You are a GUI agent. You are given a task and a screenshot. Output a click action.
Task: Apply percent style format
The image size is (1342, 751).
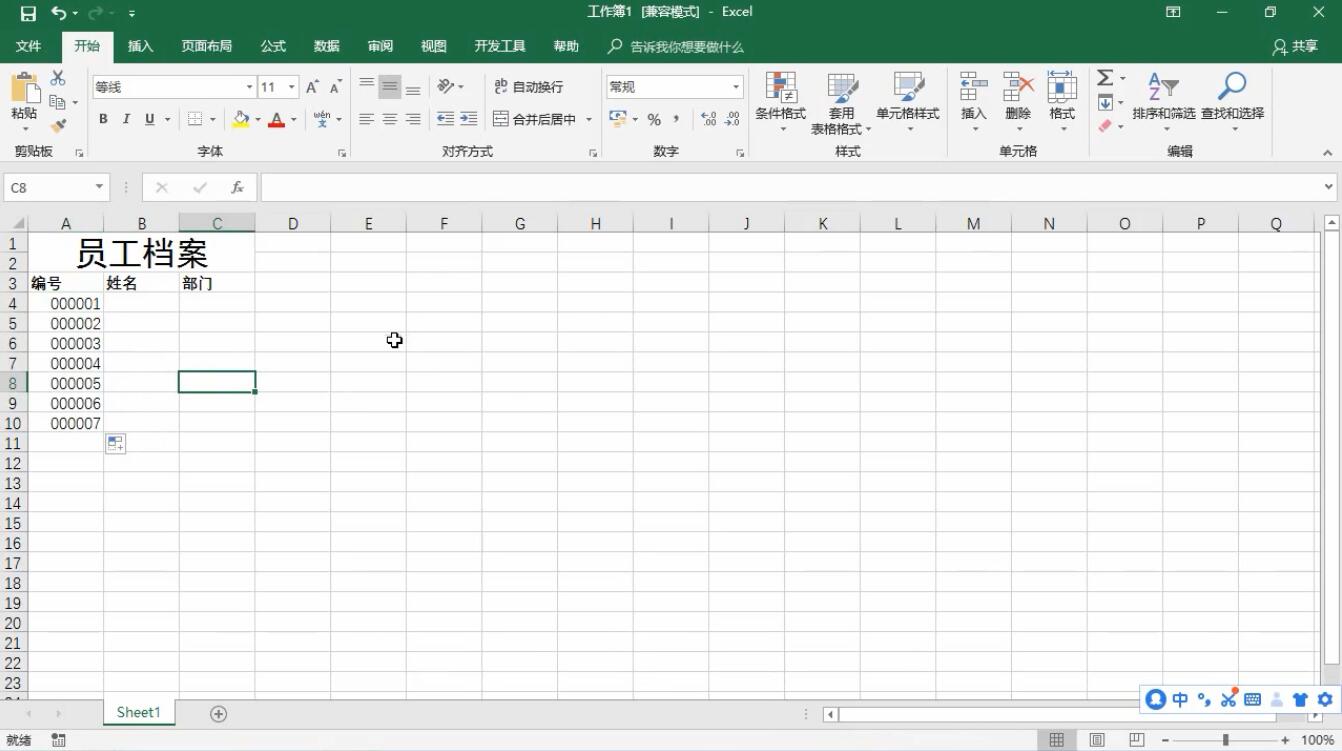654,119
